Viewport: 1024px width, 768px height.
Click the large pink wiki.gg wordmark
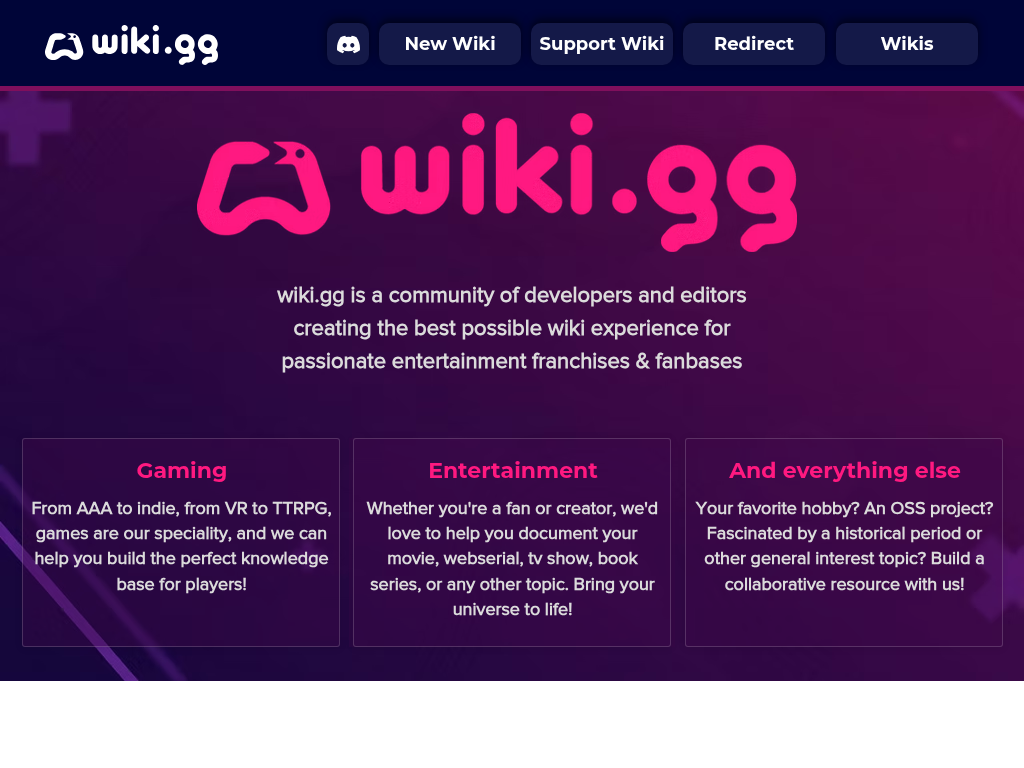tap(579, 182)
